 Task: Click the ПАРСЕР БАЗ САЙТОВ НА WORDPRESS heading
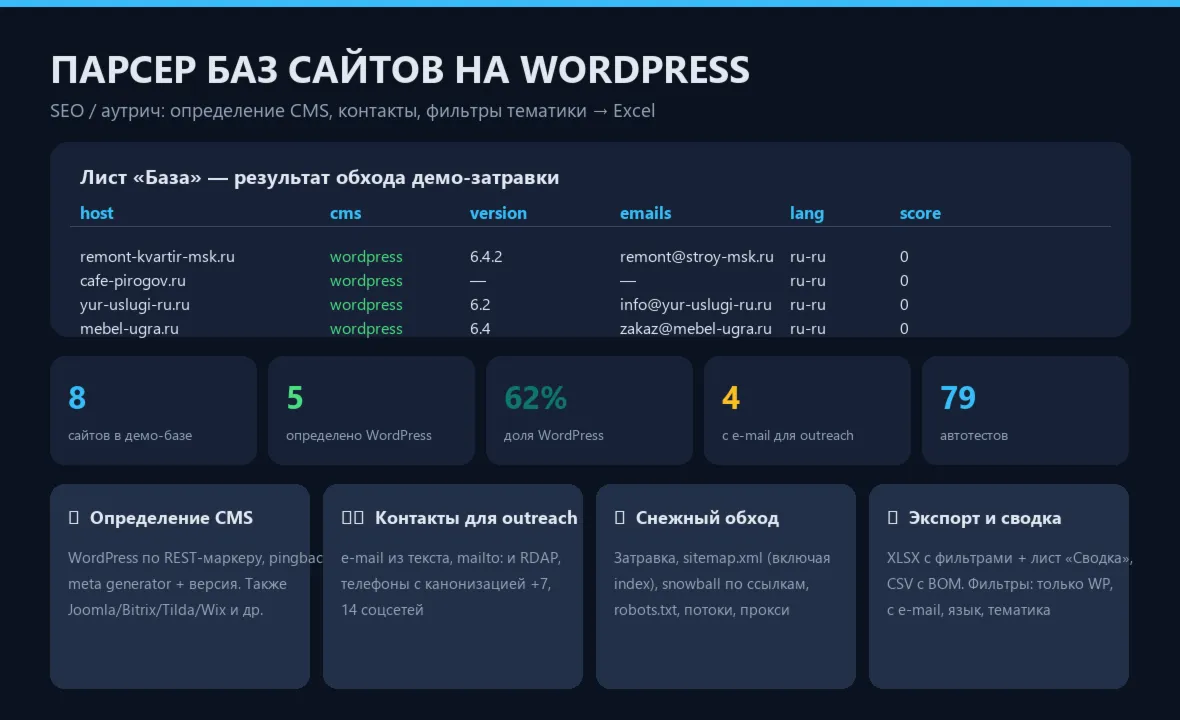pyautogui.click(x=400, y=70)
